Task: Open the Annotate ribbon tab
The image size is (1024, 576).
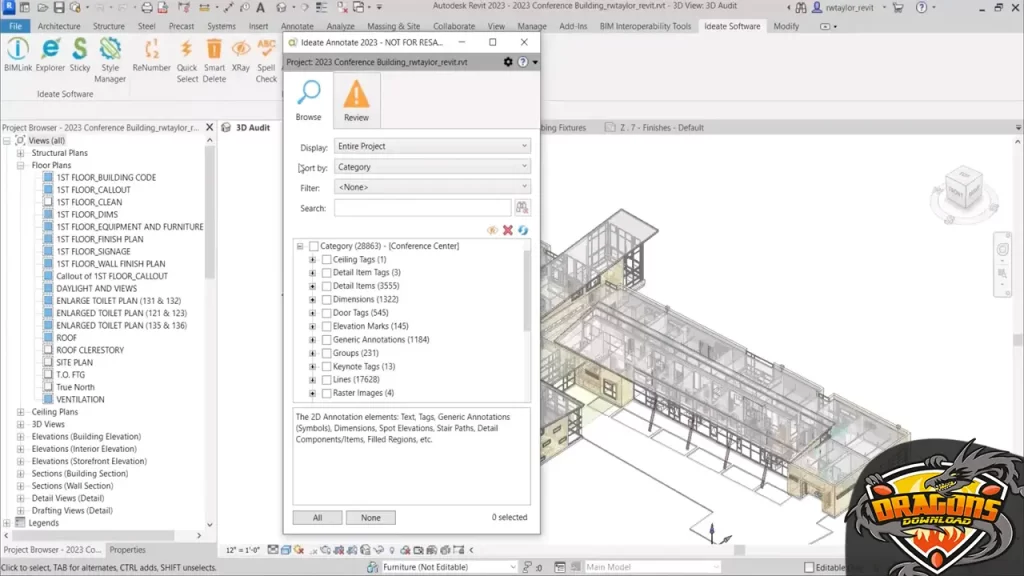Action: pyautogui.click(x=297, y=26)
